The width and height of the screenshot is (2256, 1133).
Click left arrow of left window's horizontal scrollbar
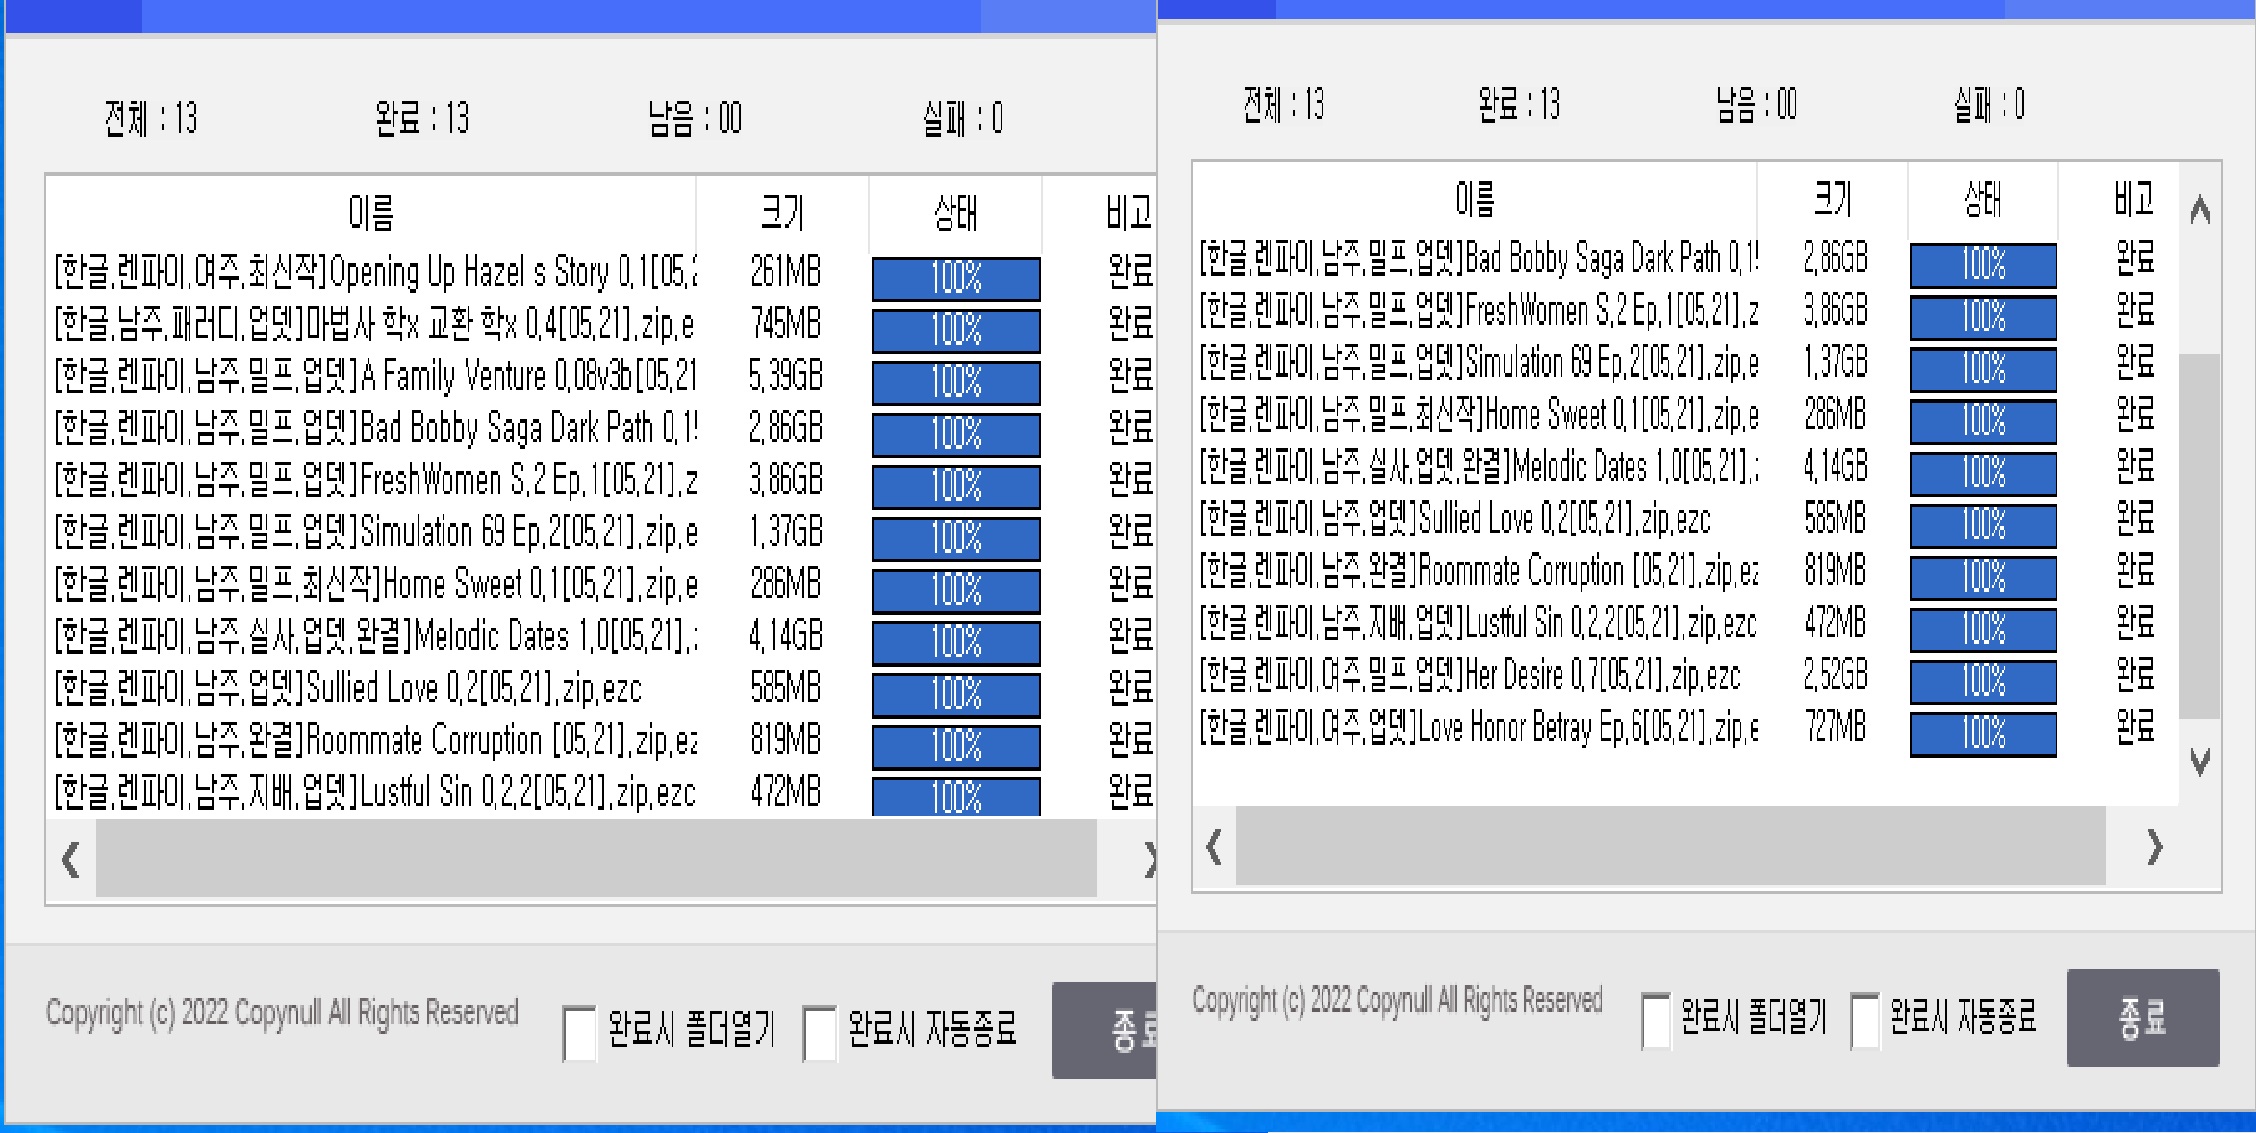coord(70,859)
